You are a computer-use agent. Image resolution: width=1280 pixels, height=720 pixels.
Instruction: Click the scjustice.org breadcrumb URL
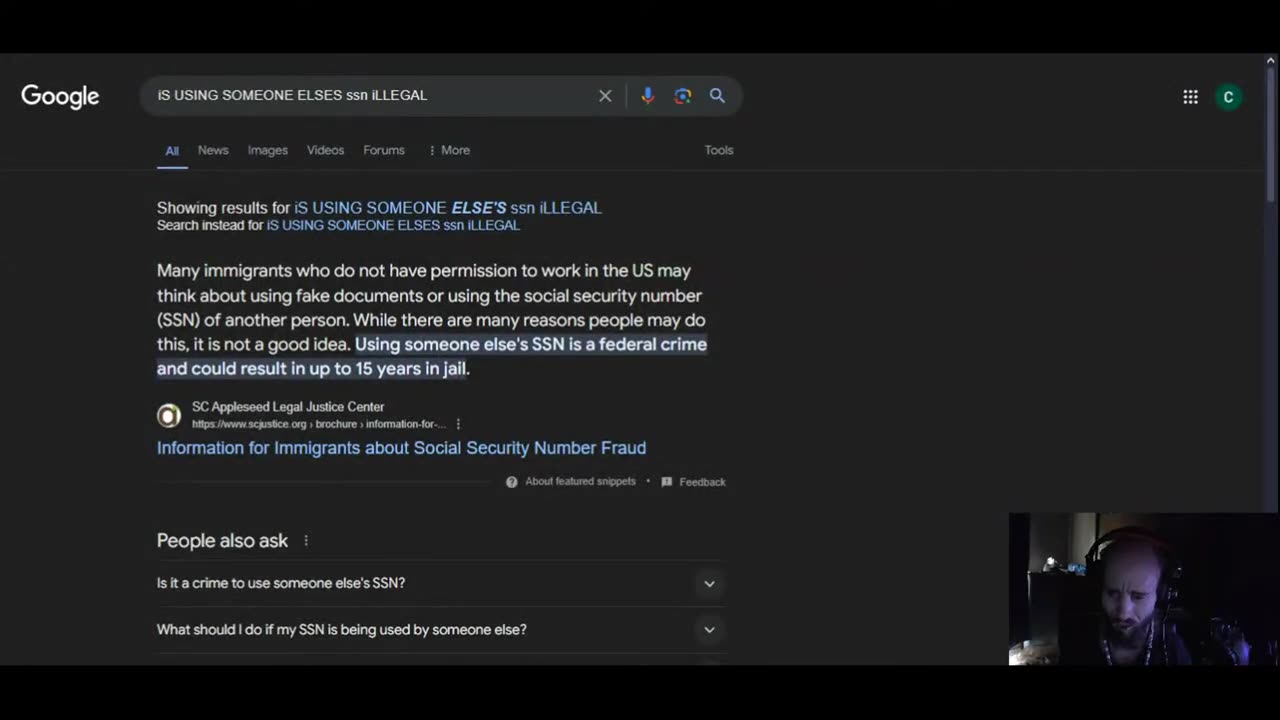[319, 424]
